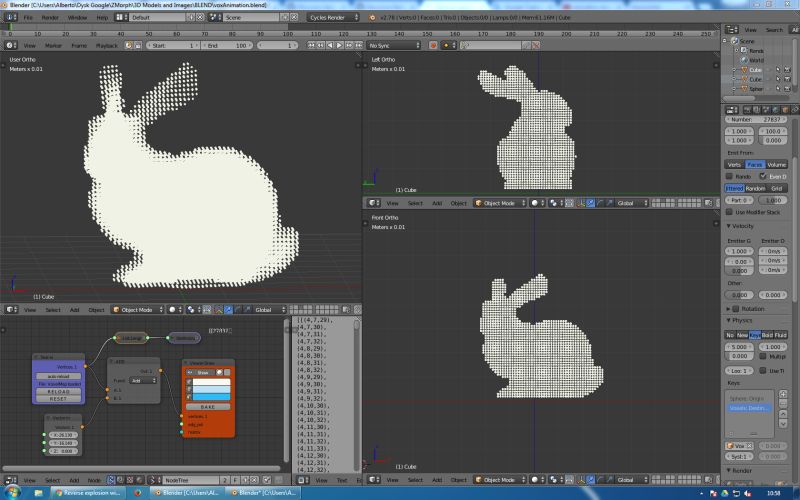Move key down with arrow icon
The image size is (800, 500).
tap(783, 423)
